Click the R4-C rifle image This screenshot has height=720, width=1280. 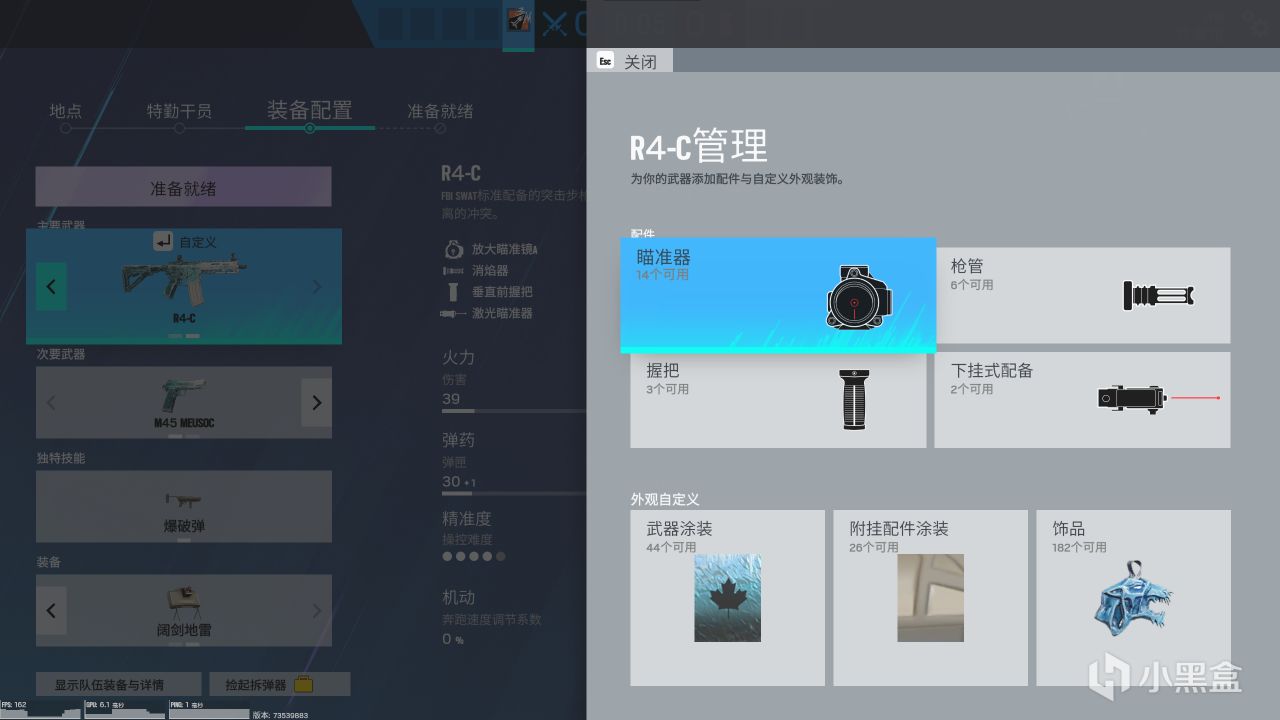184,281
